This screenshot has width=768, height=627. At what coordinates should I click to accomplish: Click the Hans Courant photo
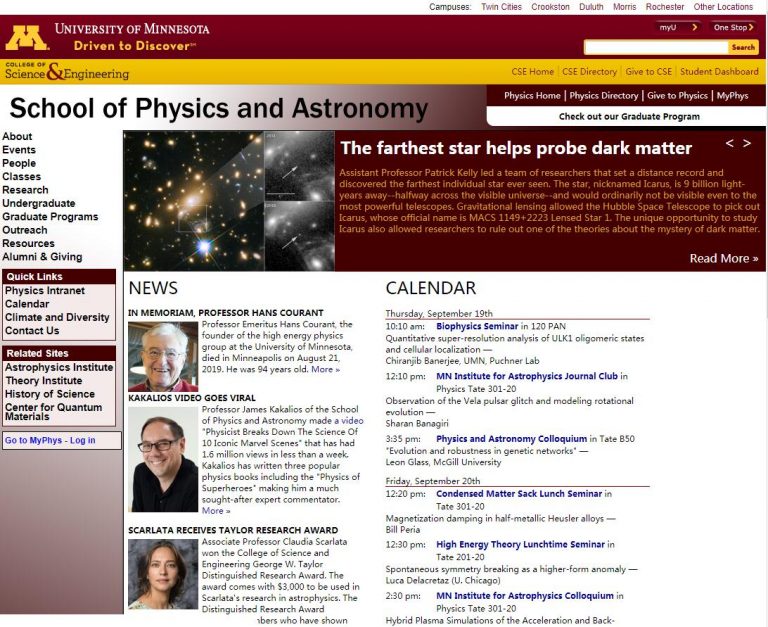[x=163, y=357]
